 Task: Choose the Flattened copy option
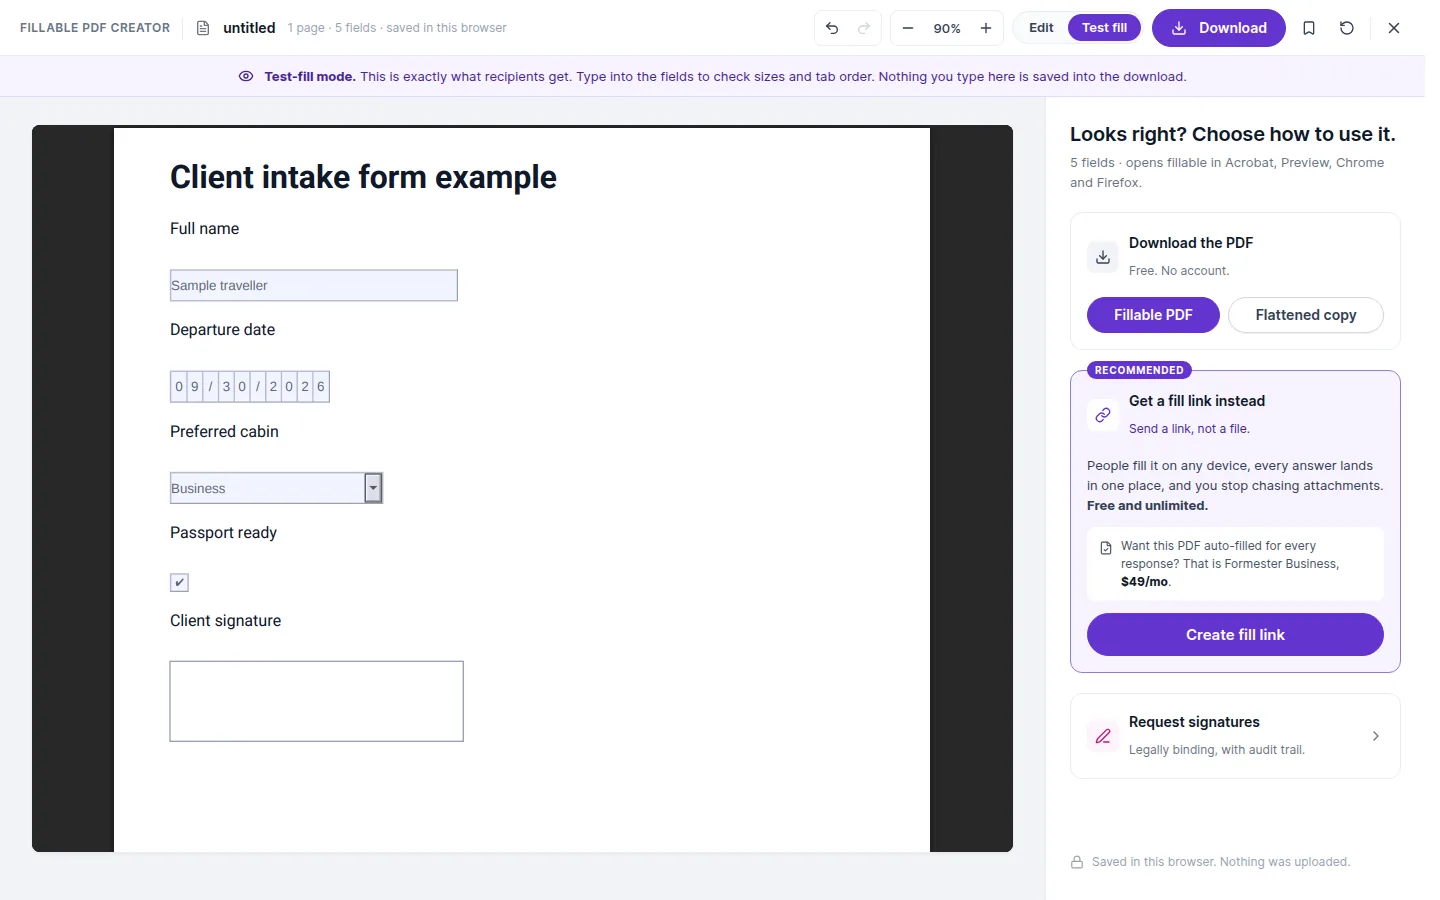click(1306, 315)
